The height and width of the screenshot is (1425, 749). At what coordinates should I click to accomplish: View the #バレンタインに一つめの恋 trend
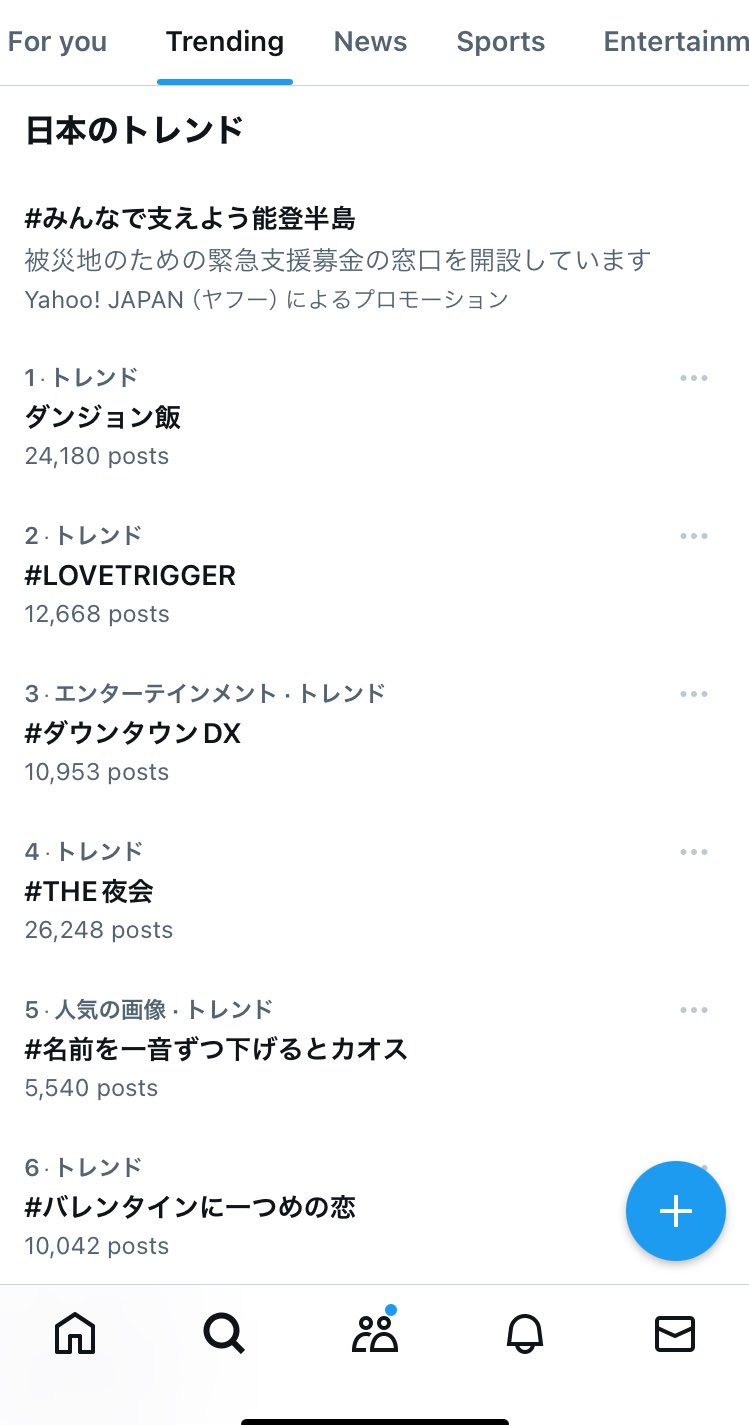(190, 1207)
